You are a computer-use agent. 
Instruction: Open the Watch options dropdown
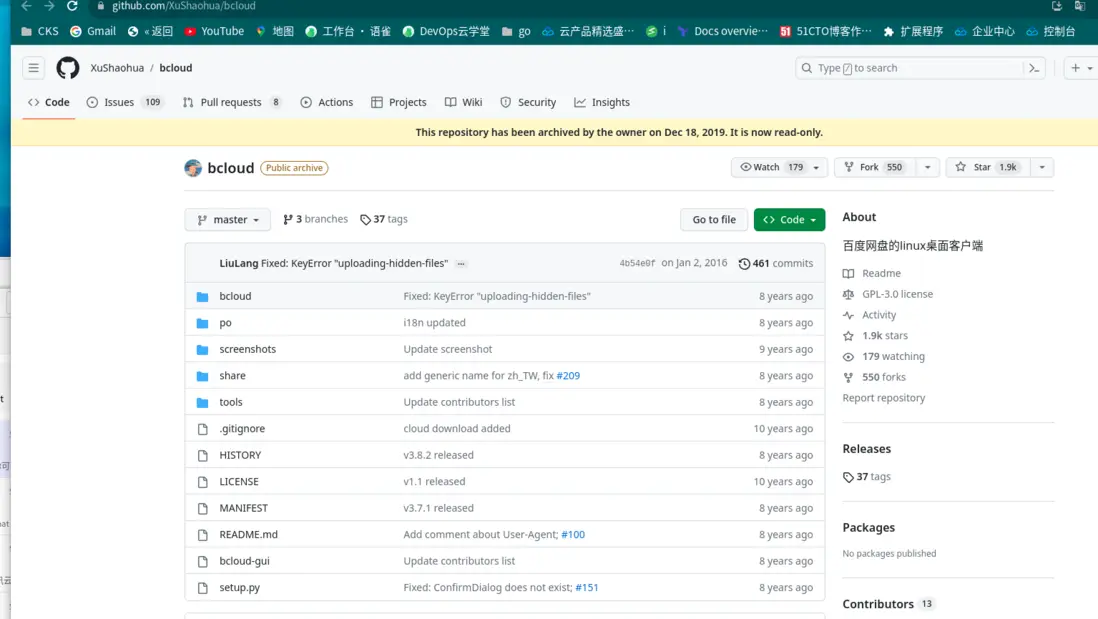(x=816, y=167)
